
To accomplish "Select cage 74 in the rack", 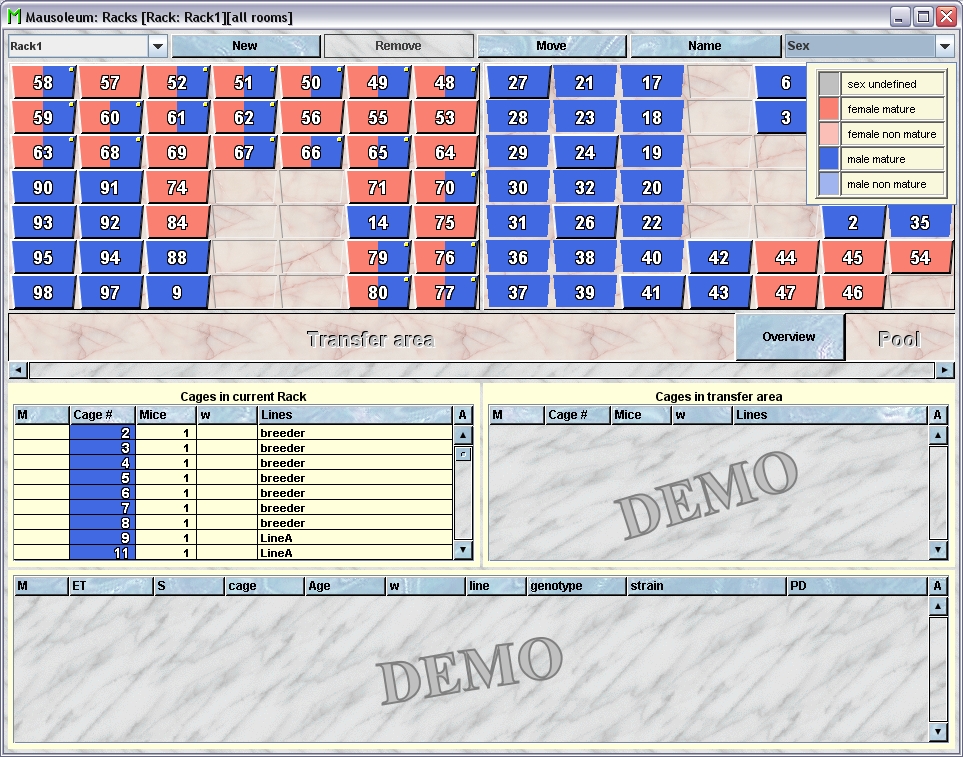I will click(177, 187).
